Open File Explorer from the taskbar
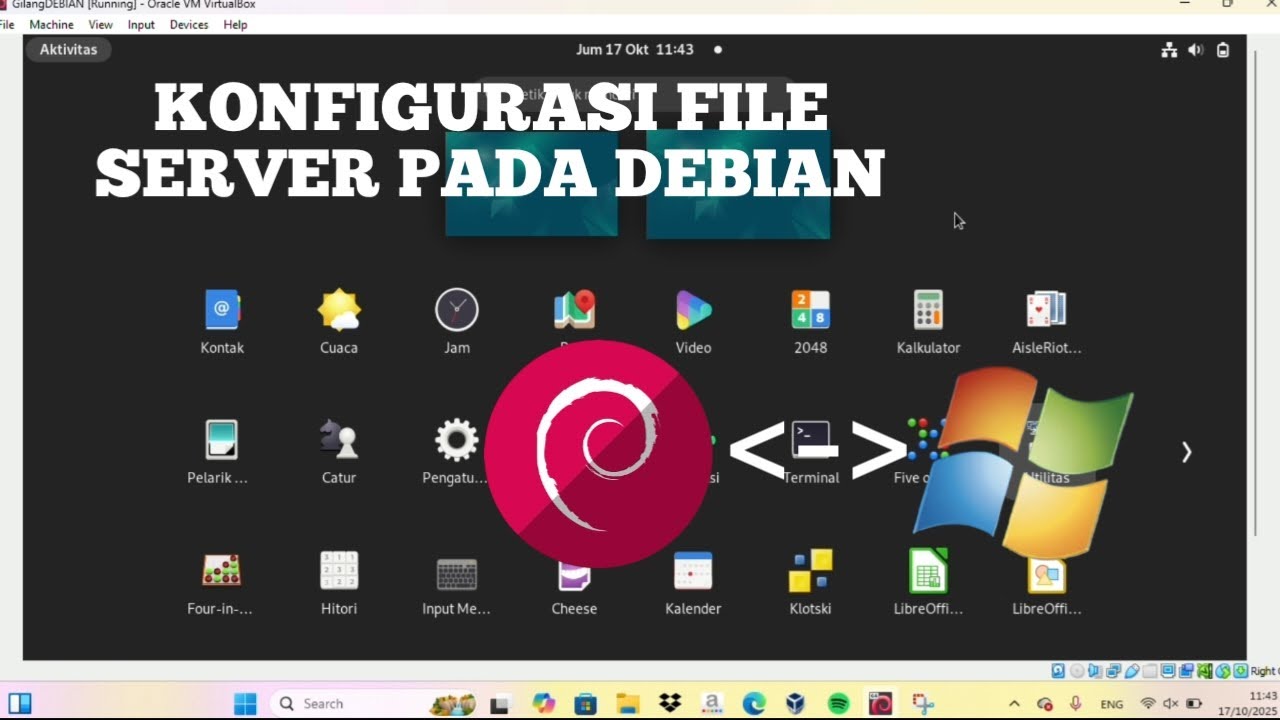The image size is (1280, 720). tap(627, 704)
